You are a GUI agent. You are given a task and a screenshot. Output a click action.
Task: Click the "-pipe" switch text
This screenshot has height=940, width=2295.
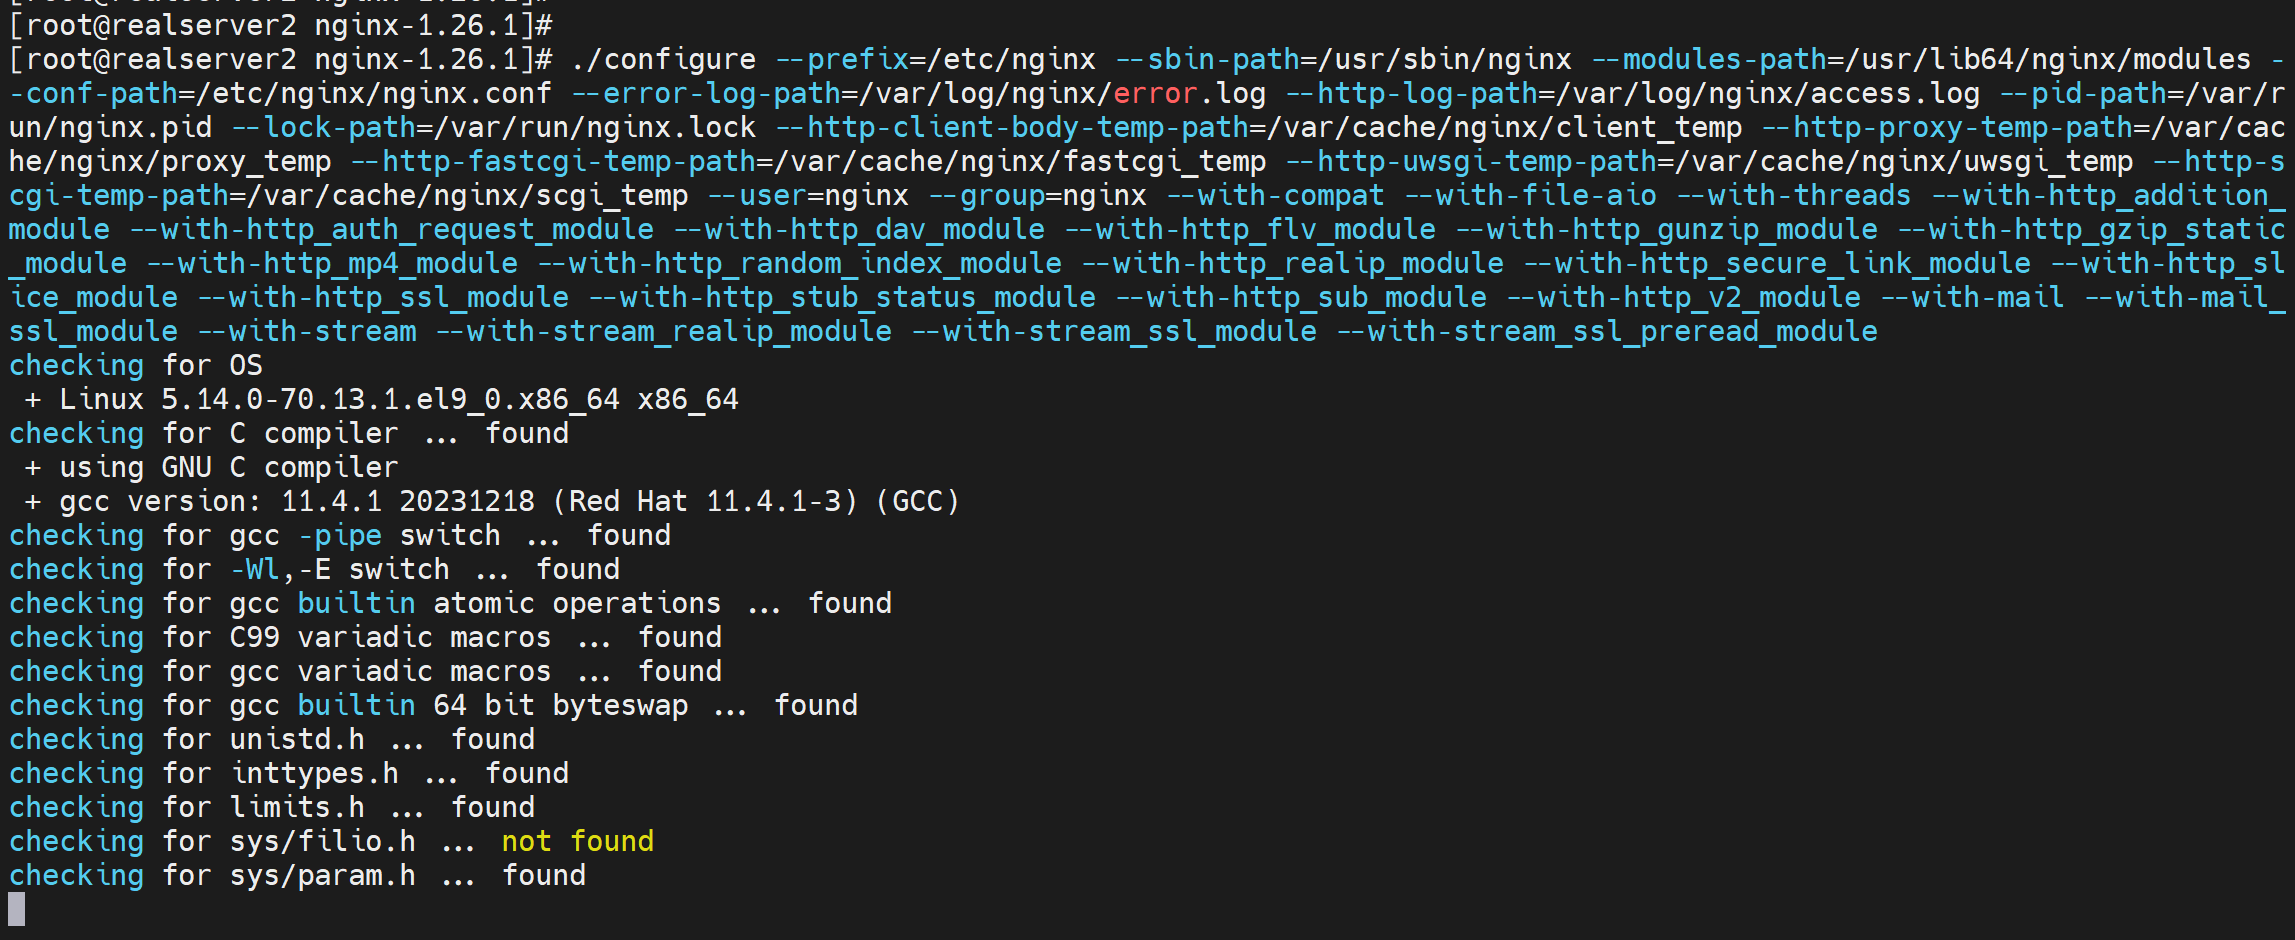[x=340, y=536]
